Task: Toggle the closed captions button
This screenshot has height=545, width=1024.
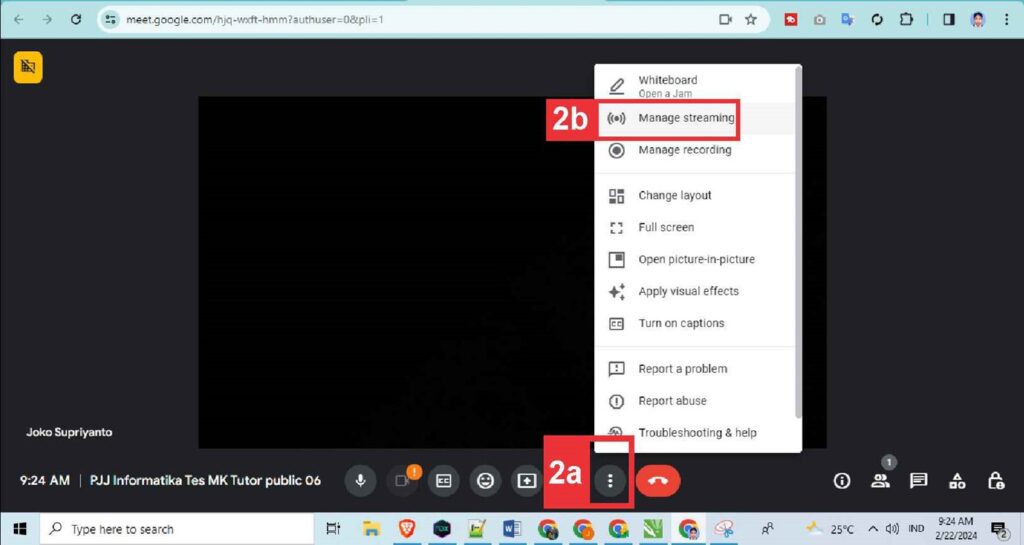Action: pos(443,481)
